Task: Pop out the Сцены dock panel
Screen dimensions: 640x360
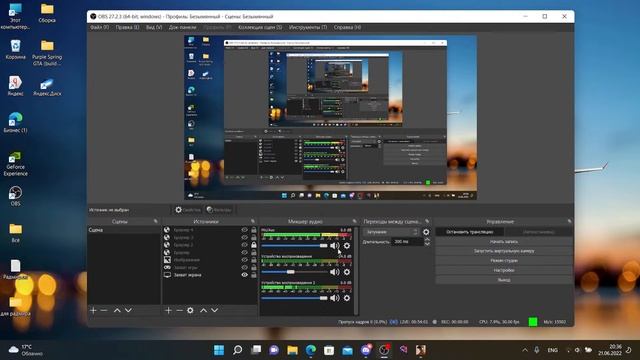Action: click(156, 221)
